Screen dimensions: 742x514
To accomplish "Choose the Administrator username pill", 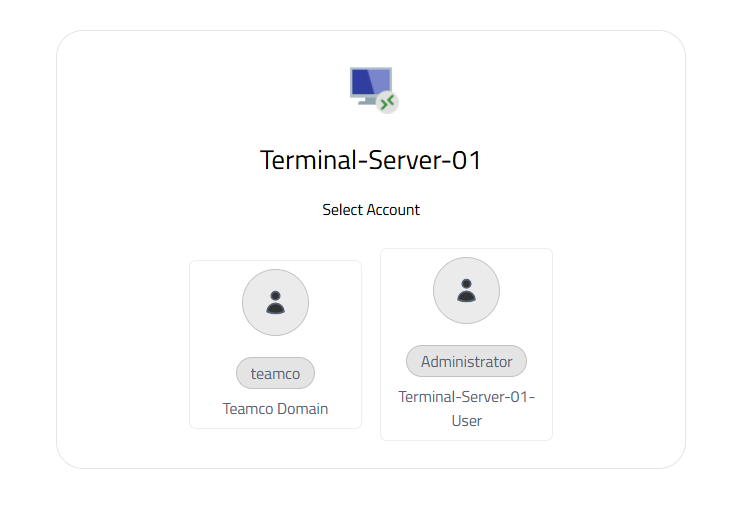I will (x=466, y=362).
